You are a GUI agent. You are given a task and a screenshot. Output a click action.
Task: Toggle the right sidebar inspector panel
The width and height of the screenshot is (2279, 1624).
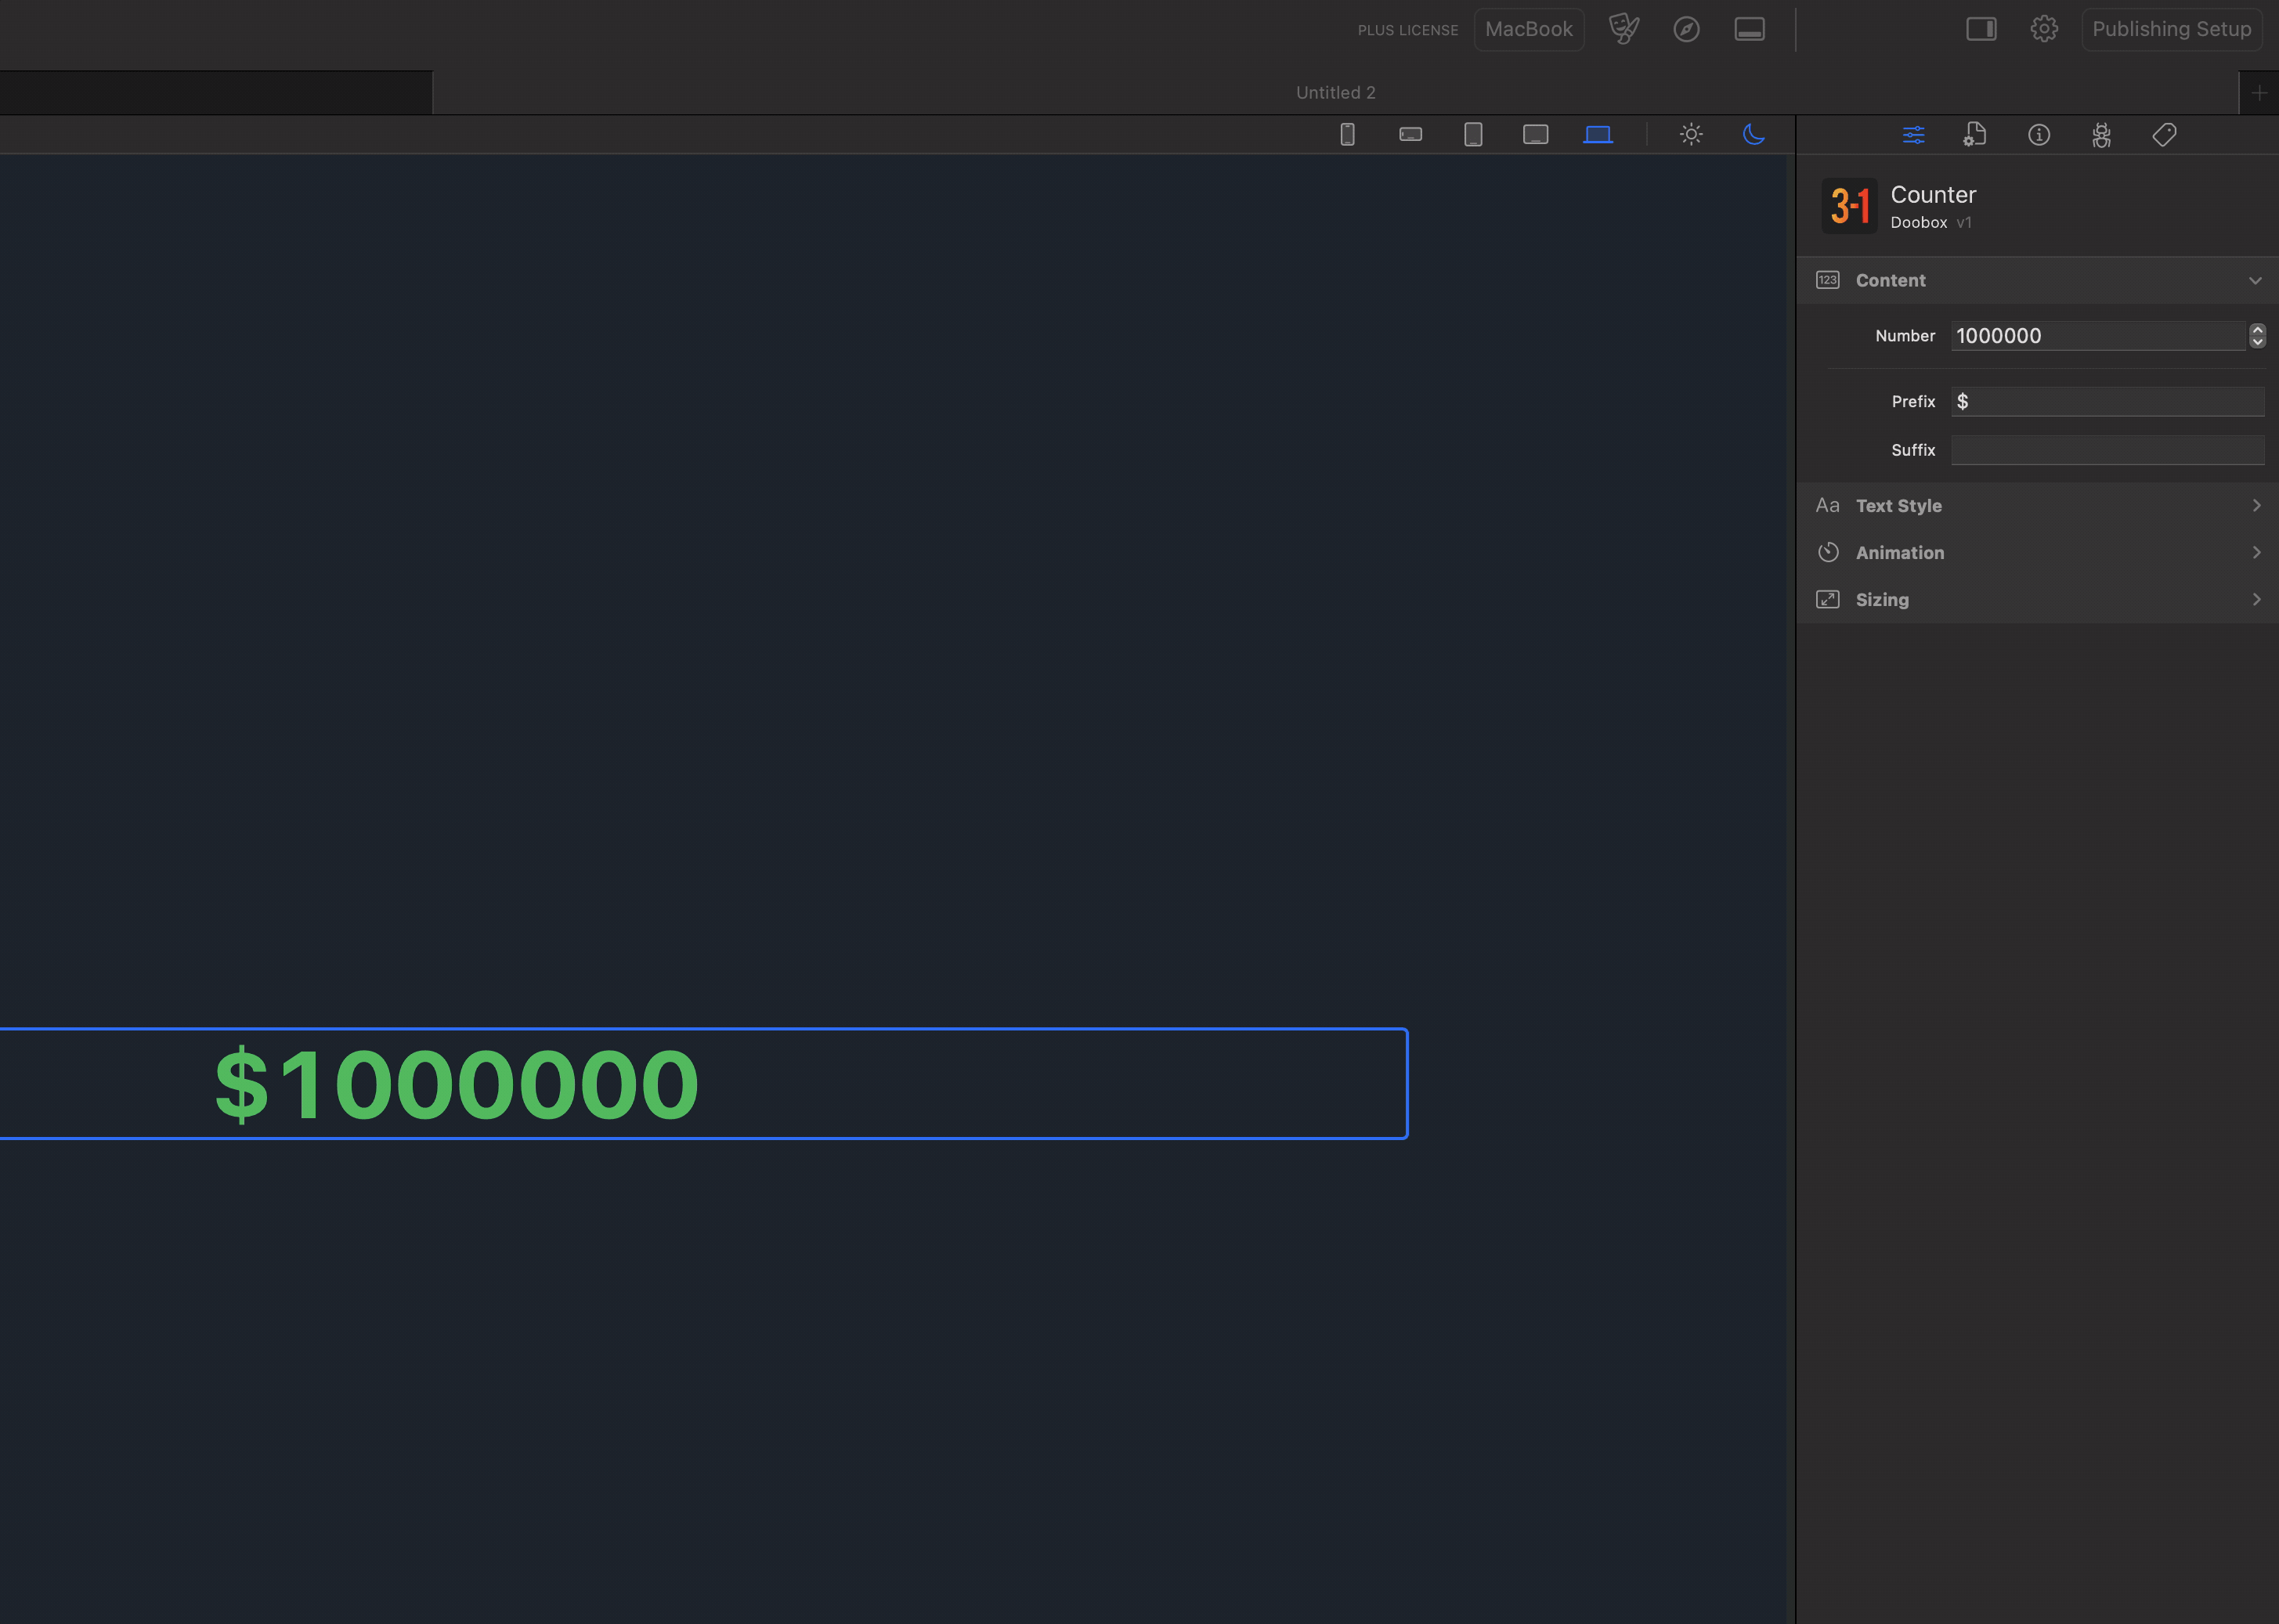(x=1980, y=29)
